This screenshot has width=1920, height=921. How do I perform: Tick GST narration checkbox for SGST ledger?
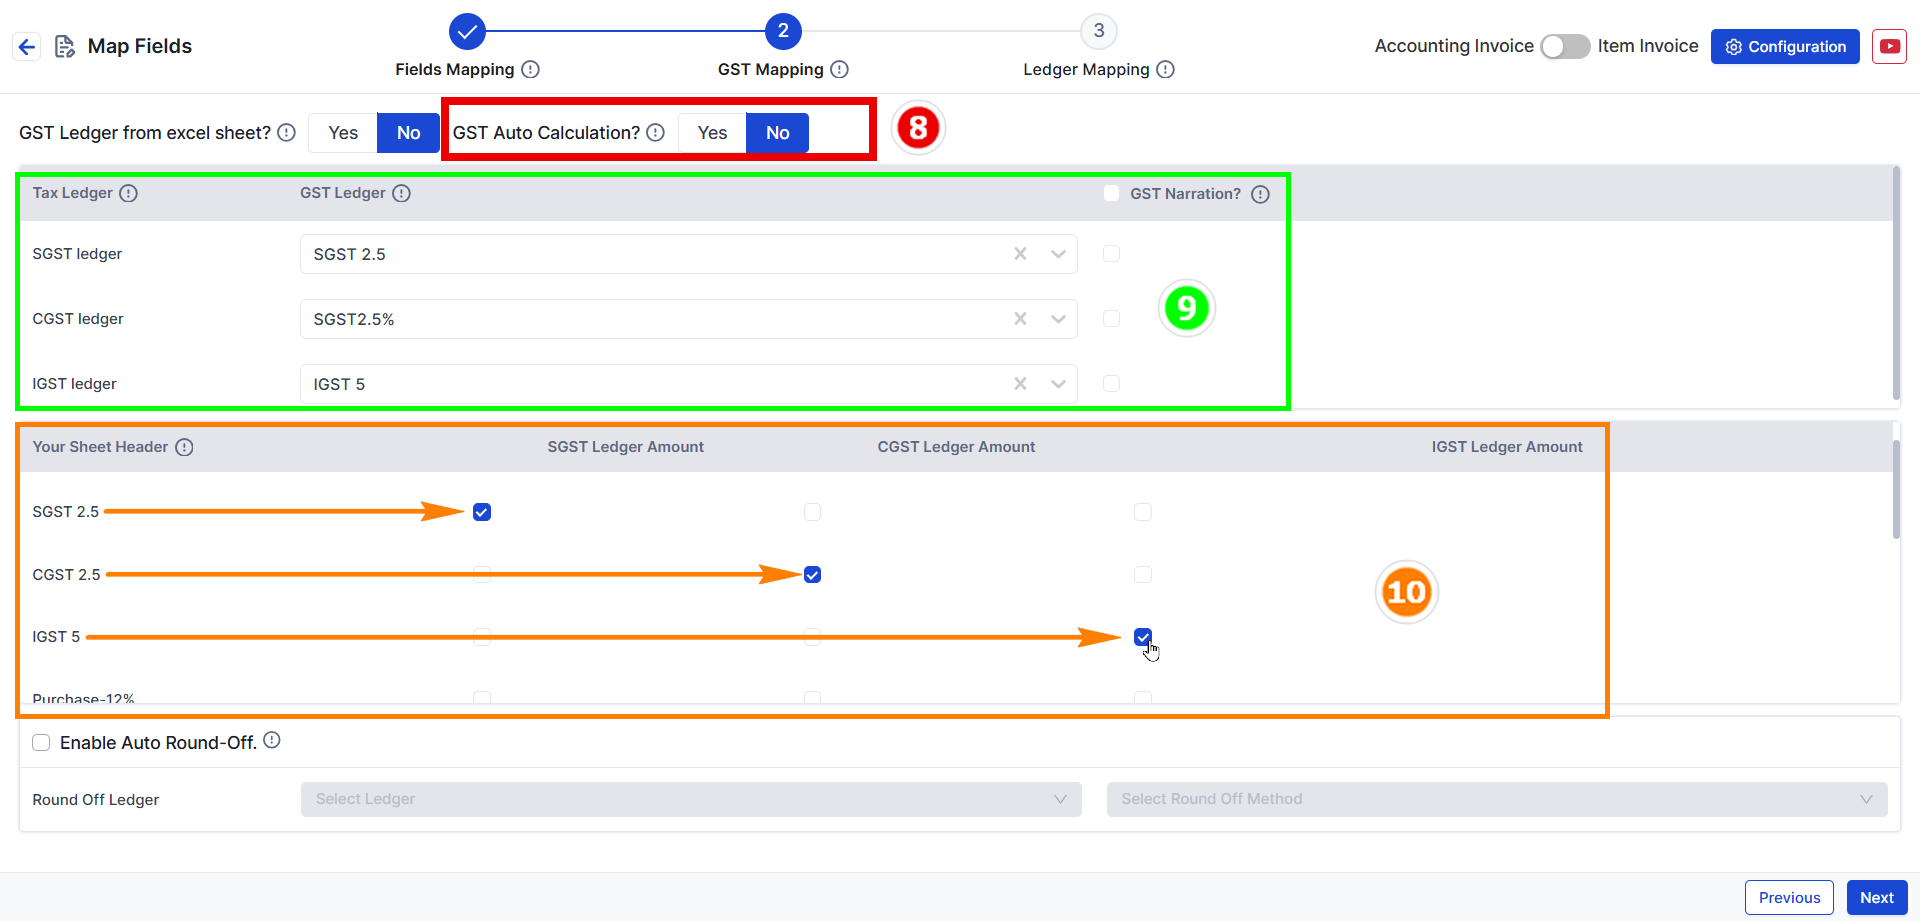pyautogui.click(x=1111, y=254)
